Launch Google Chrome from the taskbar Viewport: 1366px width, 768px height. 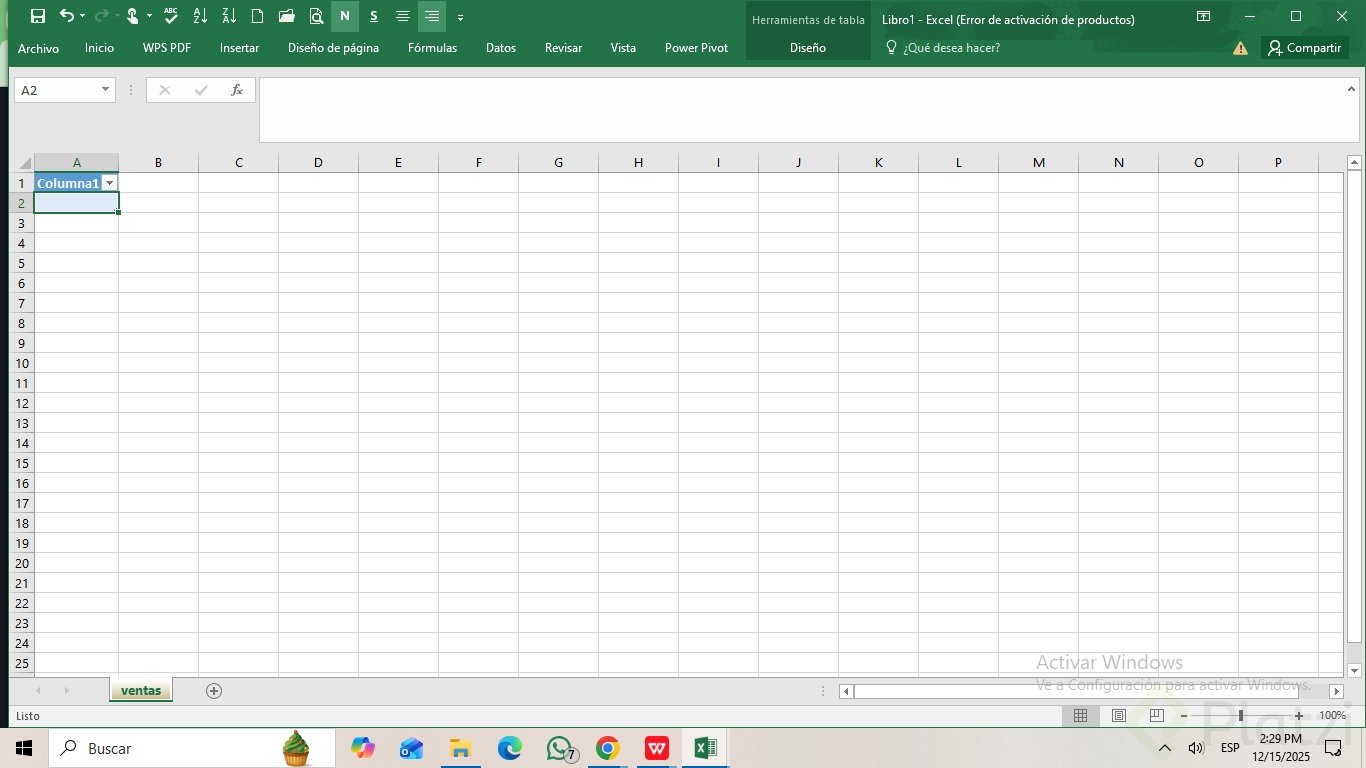tap(607, 748)
